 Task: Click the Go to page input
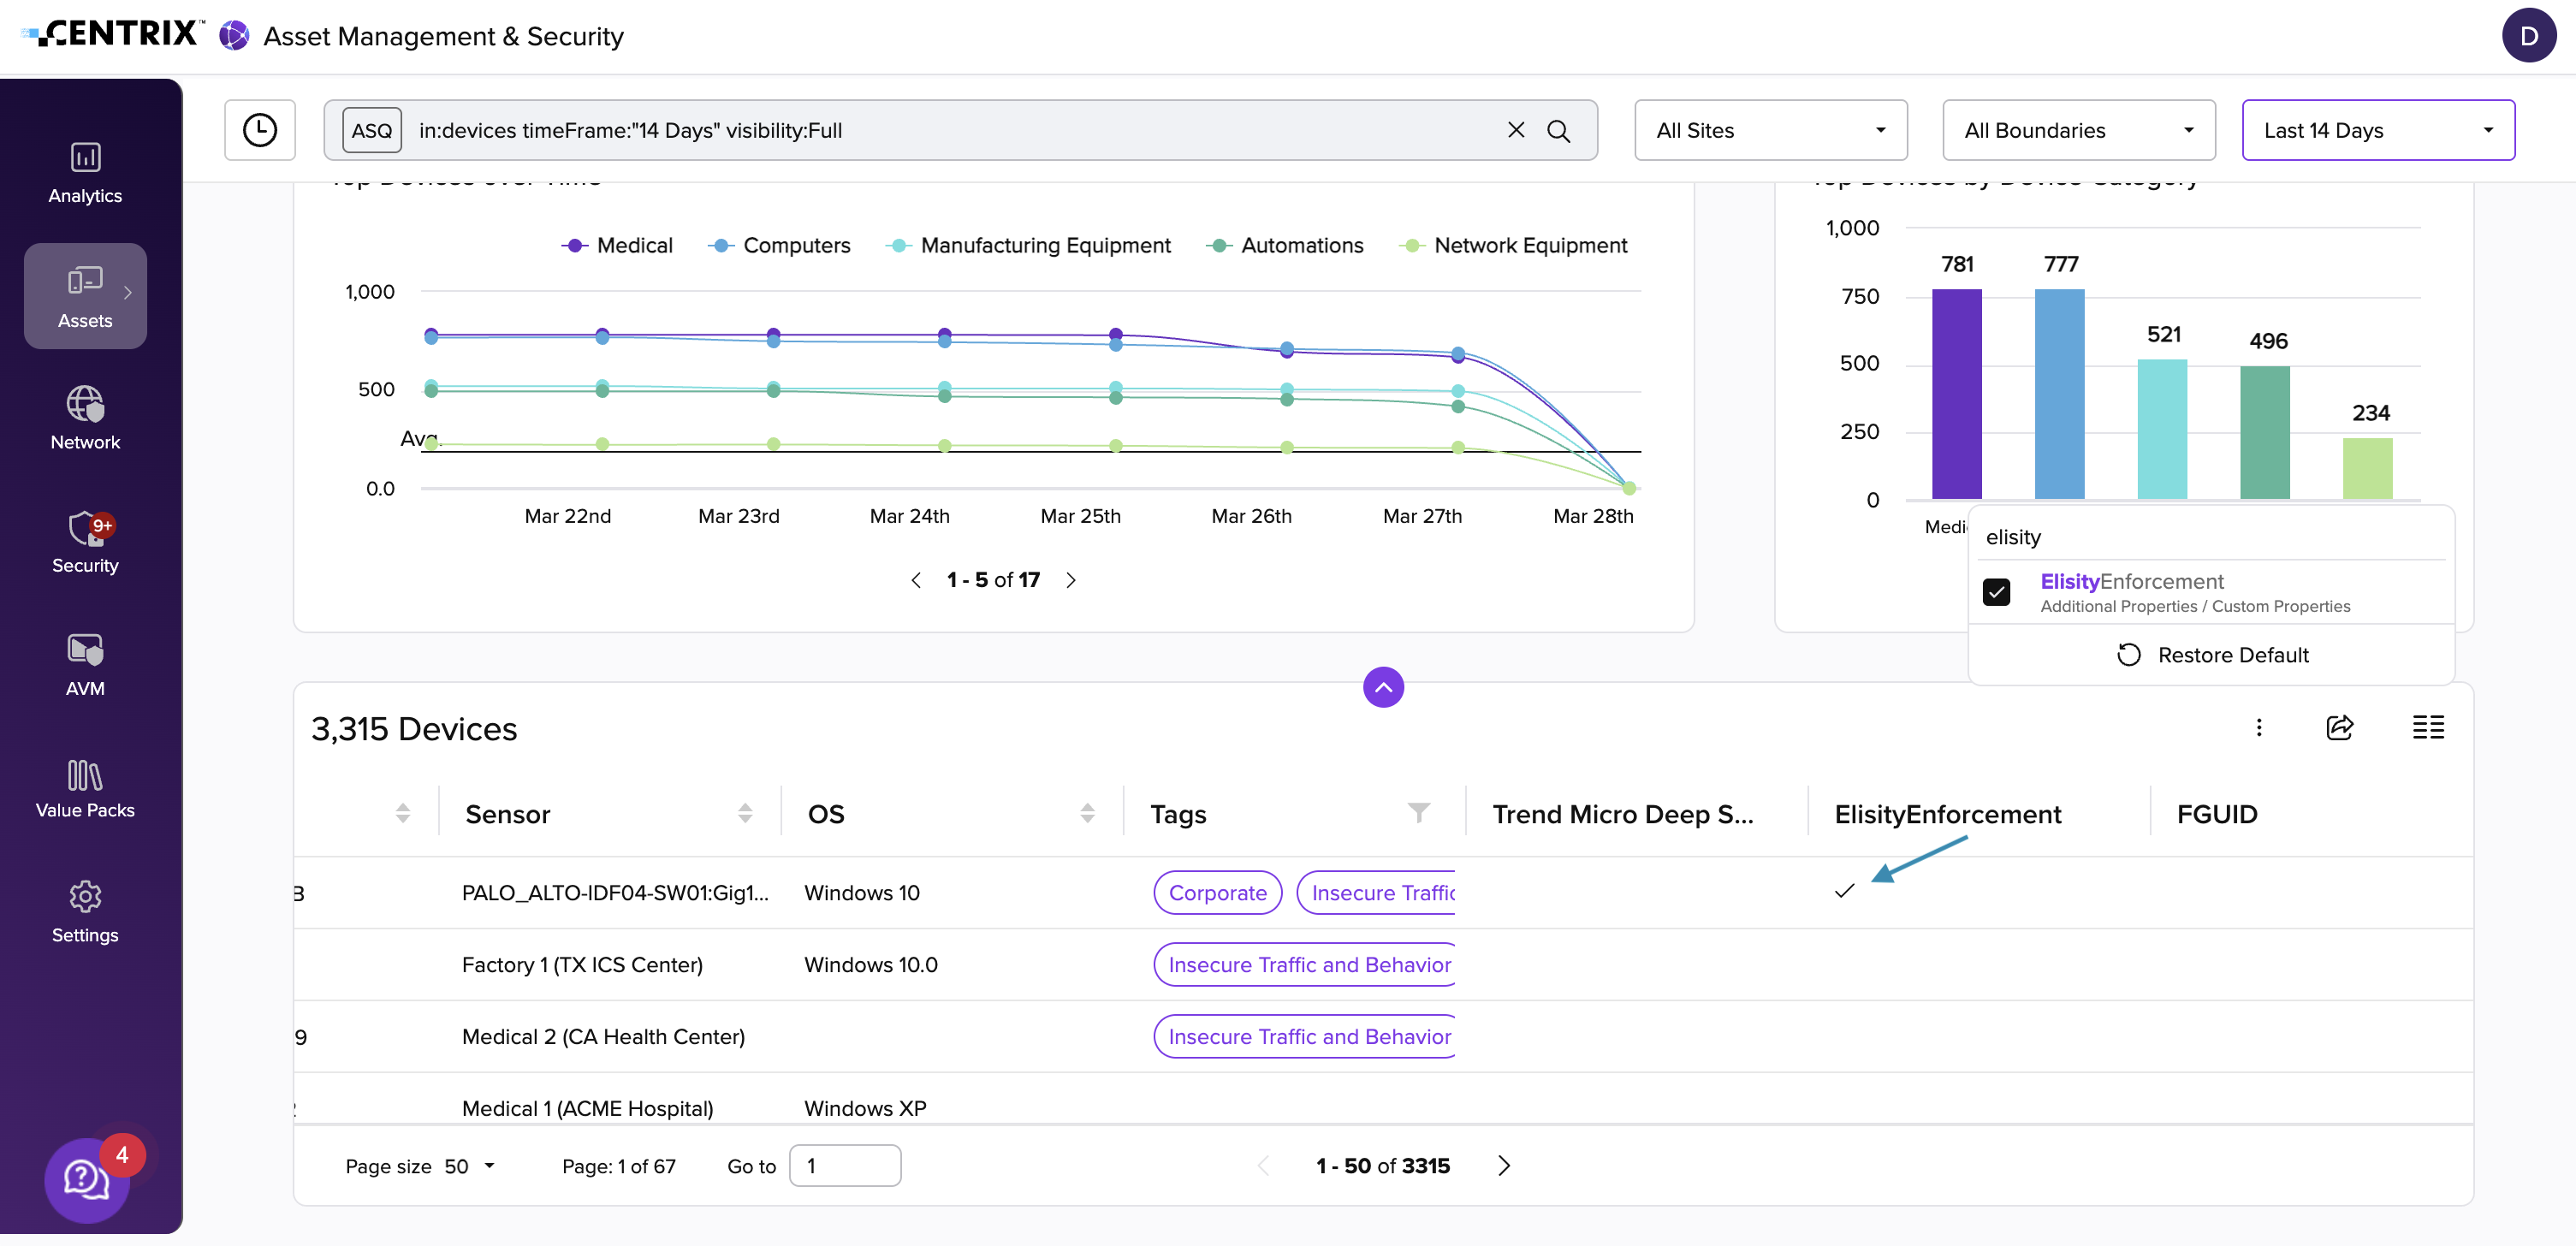tap(844, 1165)
